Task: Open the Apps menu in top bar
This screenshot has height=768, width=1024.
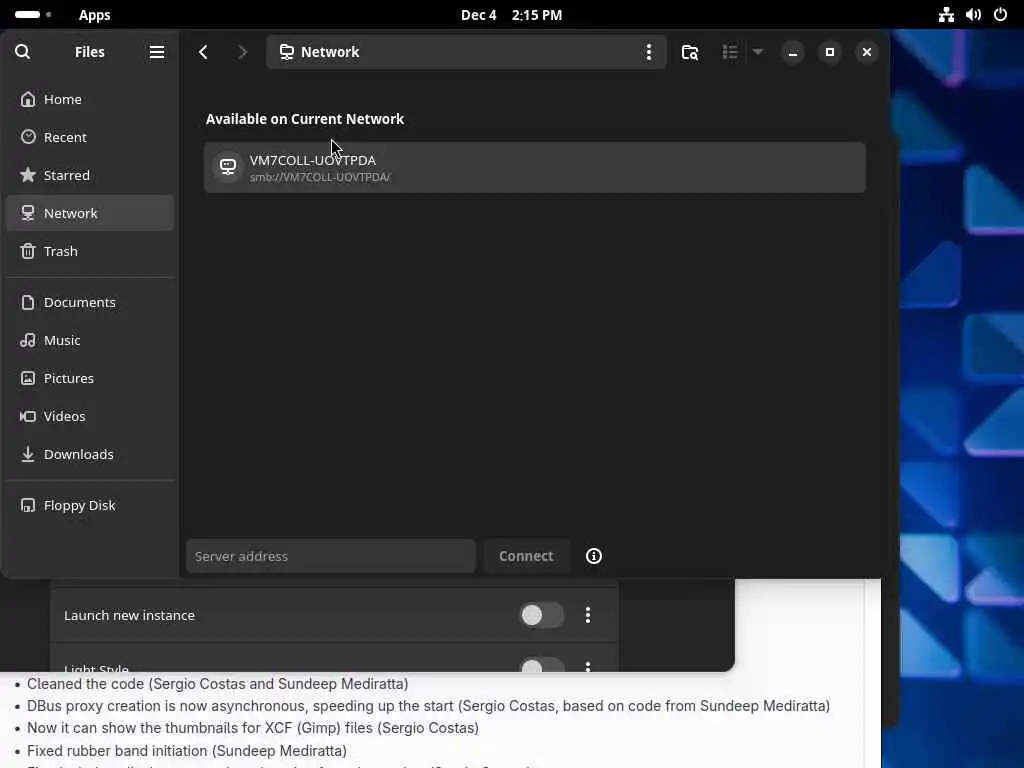Action: (95, 15)
